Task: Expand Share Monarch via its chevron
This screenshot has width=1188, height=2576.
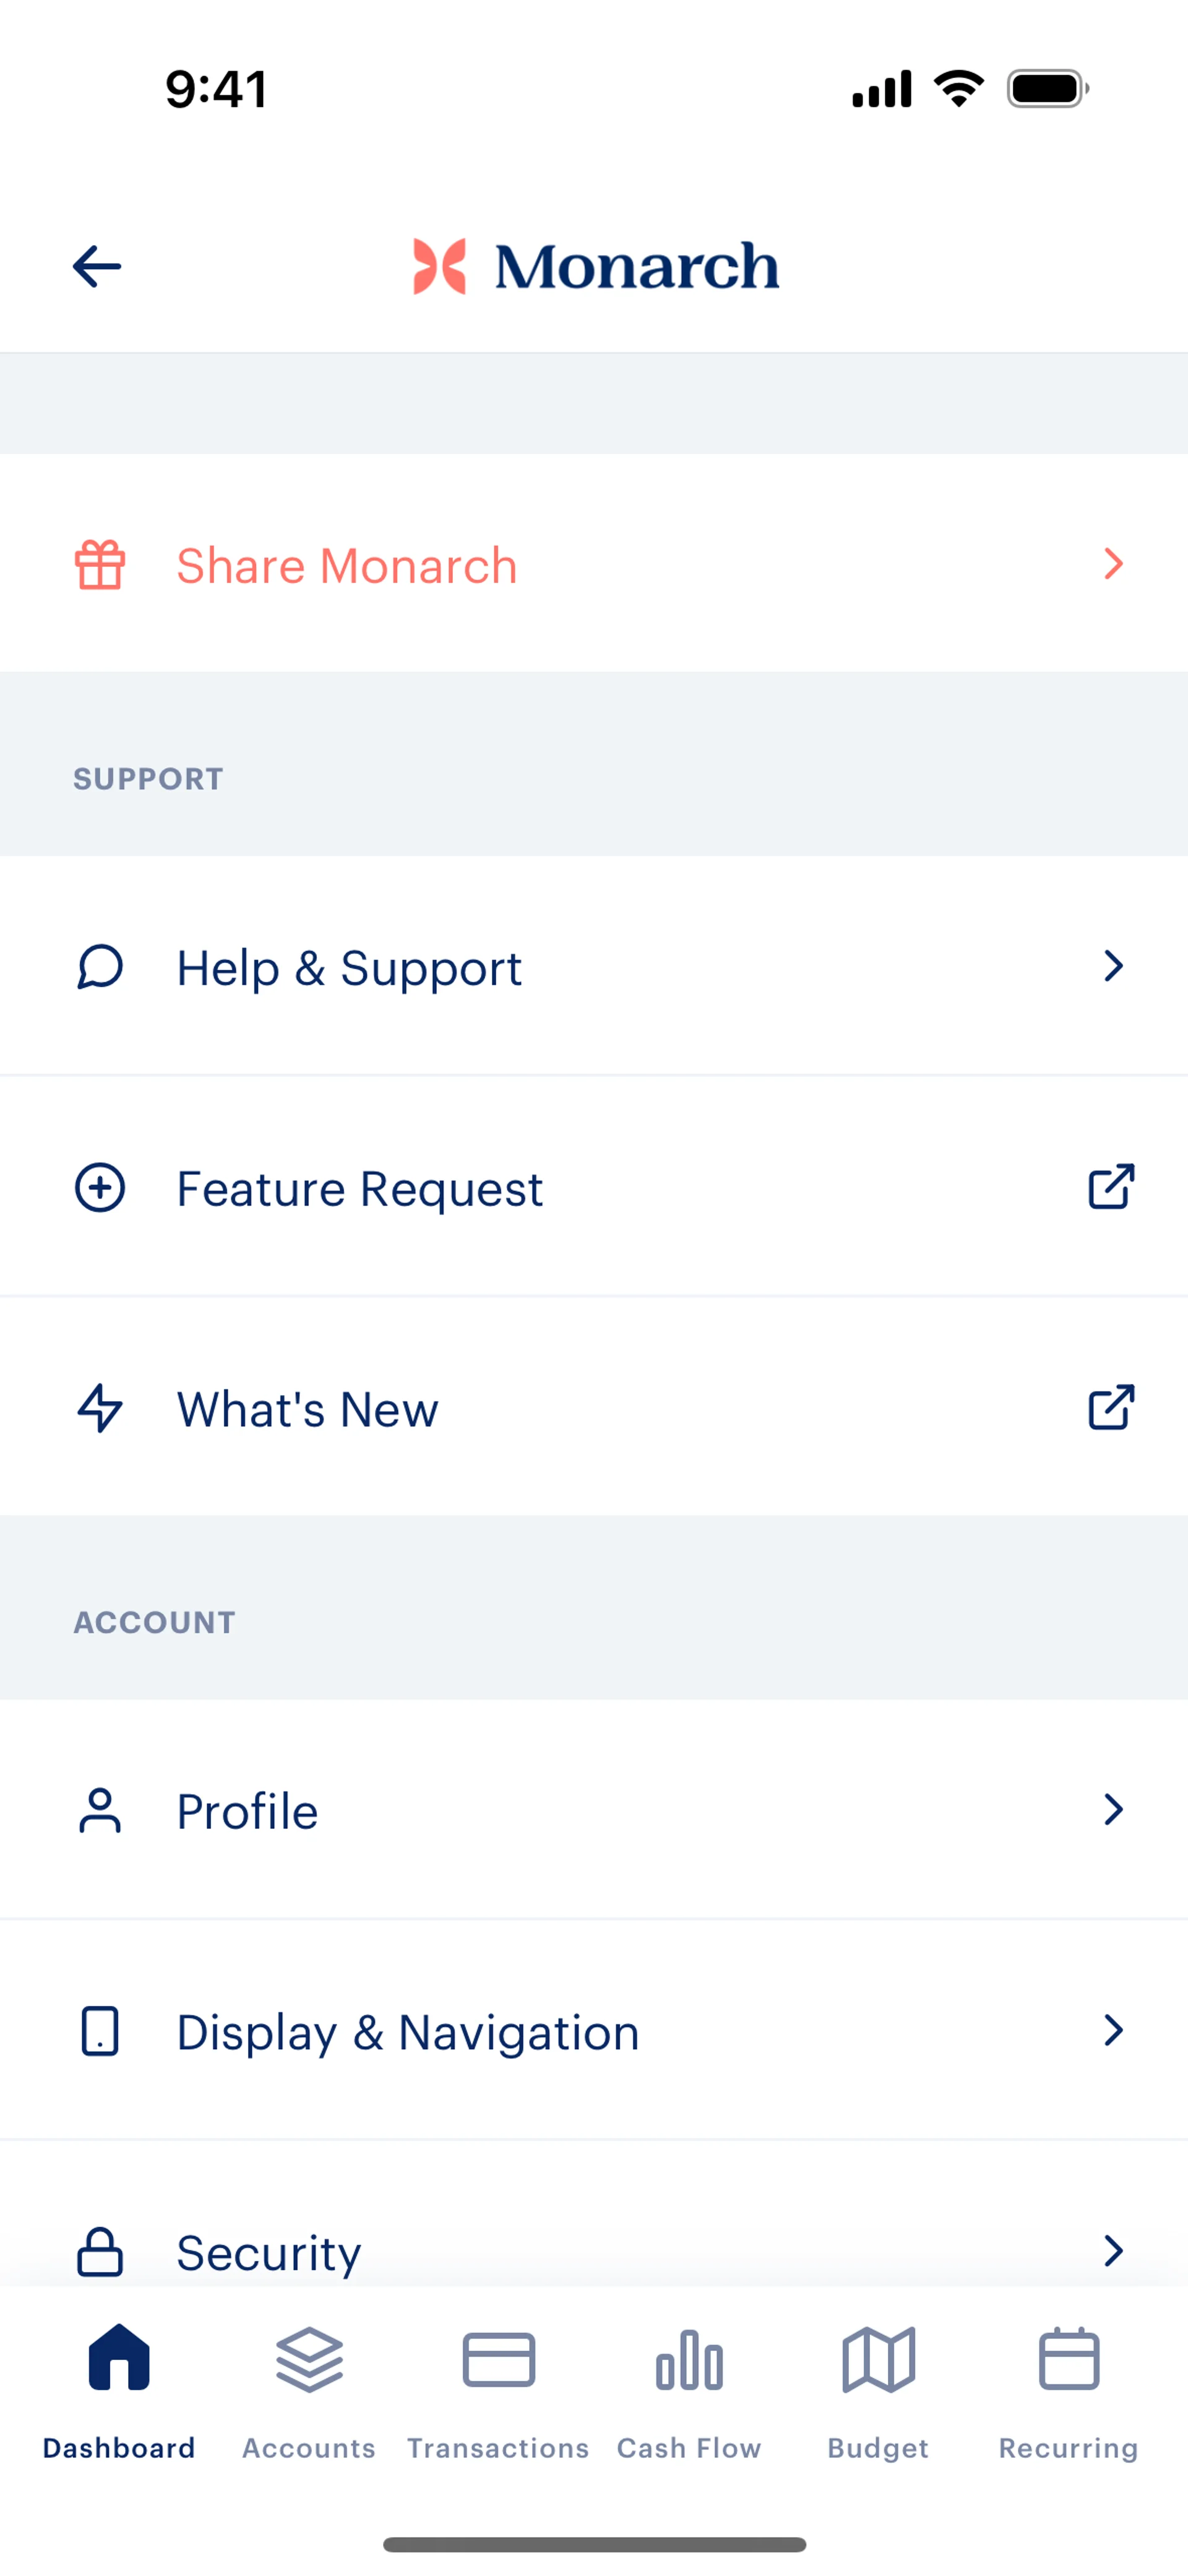Action: [1113, 564]
